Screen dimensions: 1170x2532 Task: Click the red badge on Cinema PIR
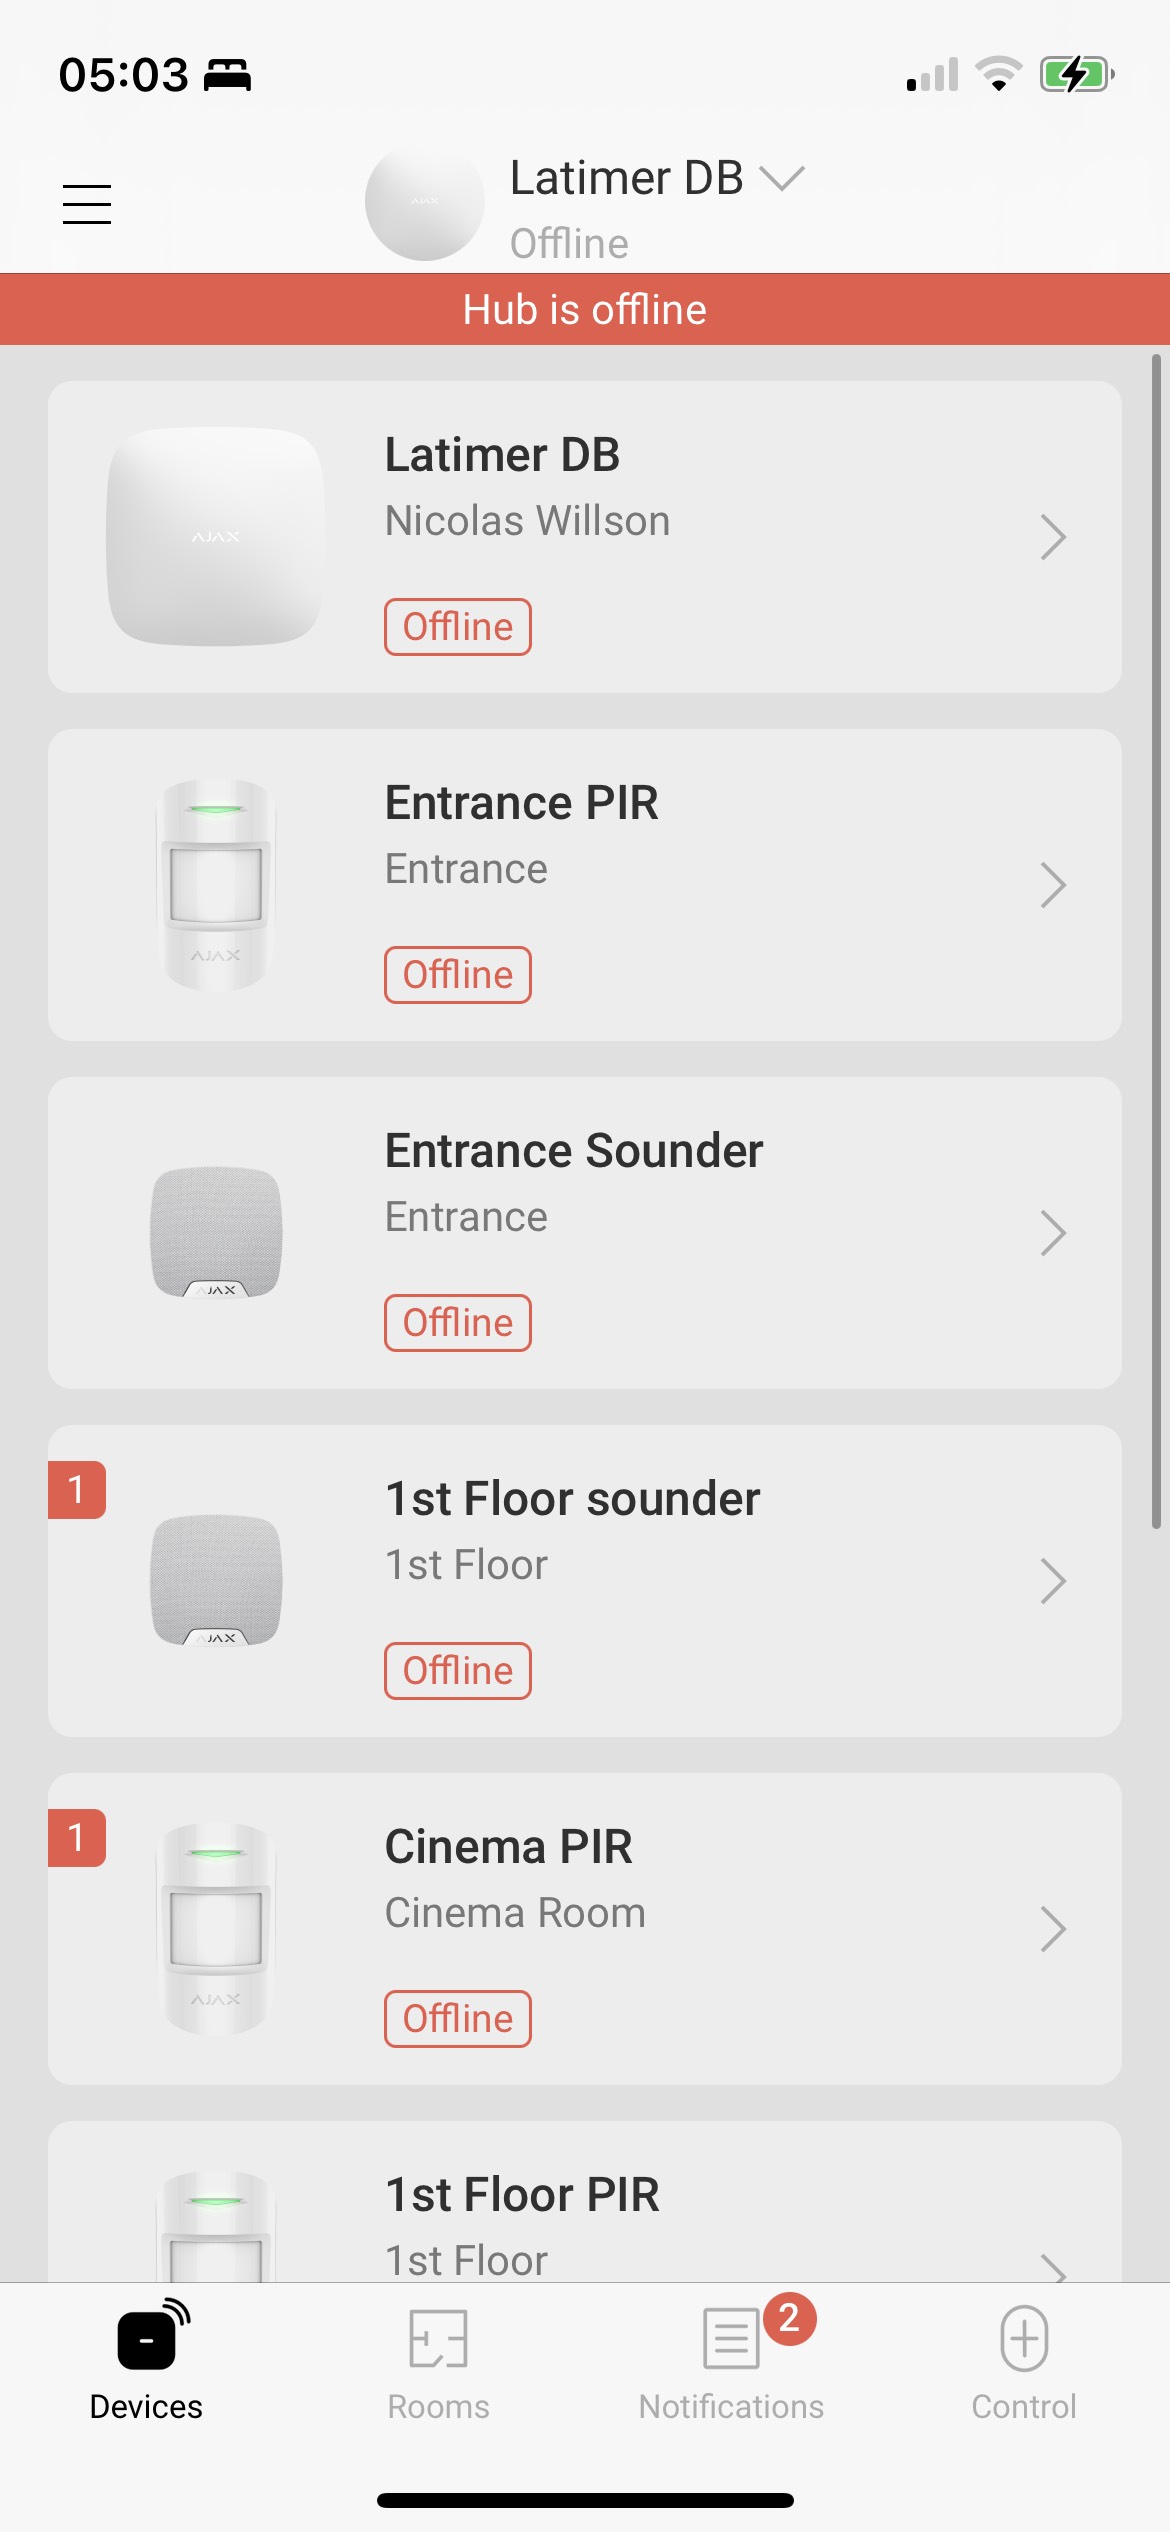77,1838
